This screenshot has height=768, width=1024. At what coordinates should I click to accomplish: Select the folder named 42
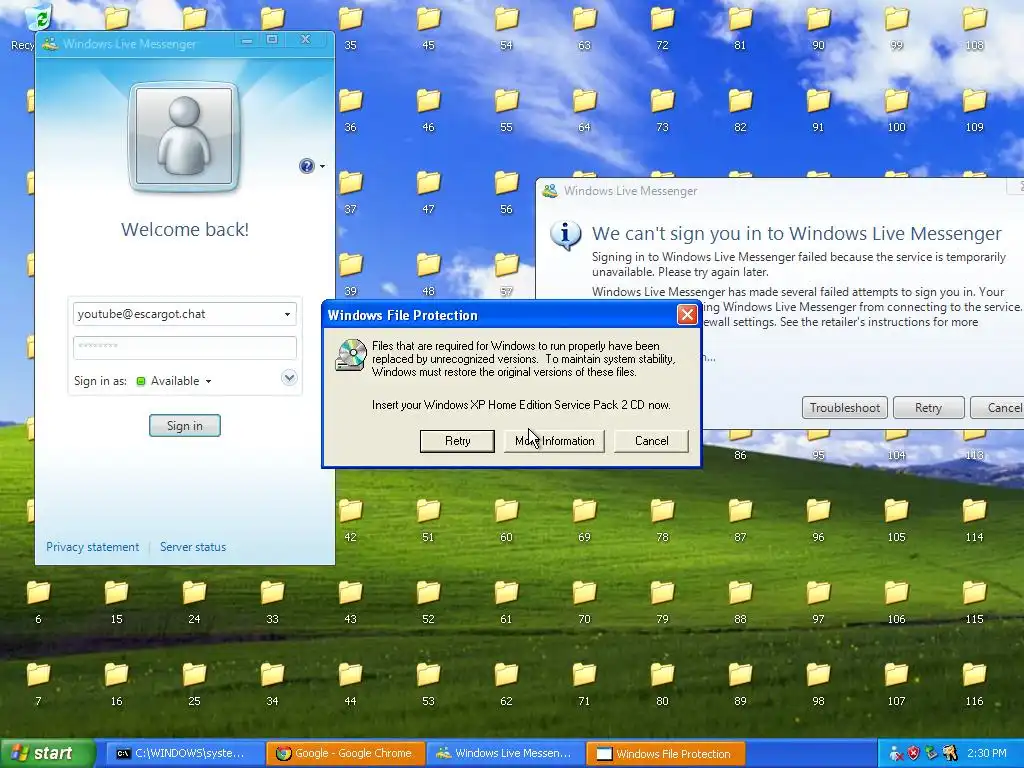(351, 520)
